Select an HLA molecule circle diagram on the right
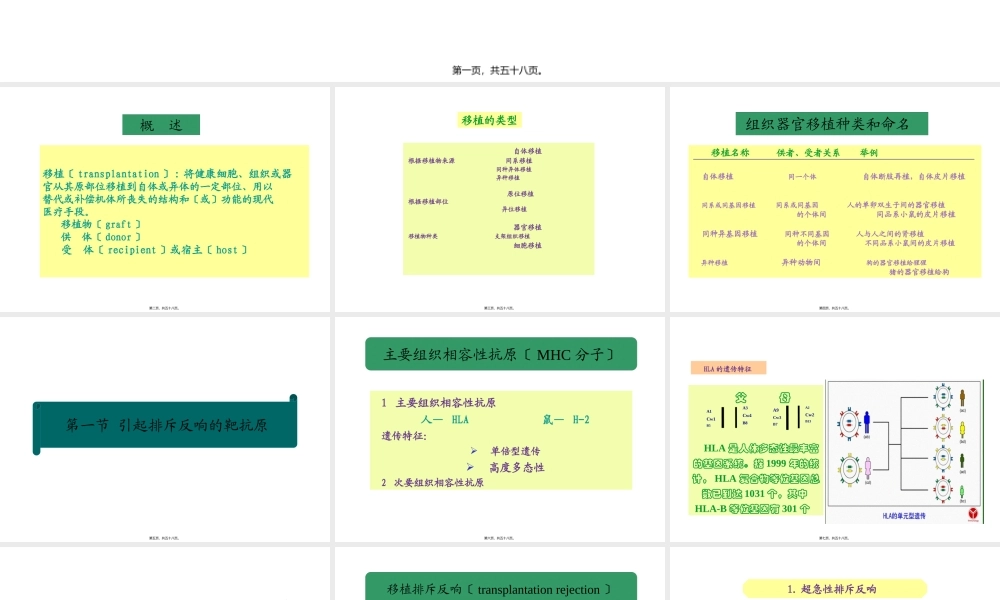This screenshot has width=1000, height=600. pos(943,397)
